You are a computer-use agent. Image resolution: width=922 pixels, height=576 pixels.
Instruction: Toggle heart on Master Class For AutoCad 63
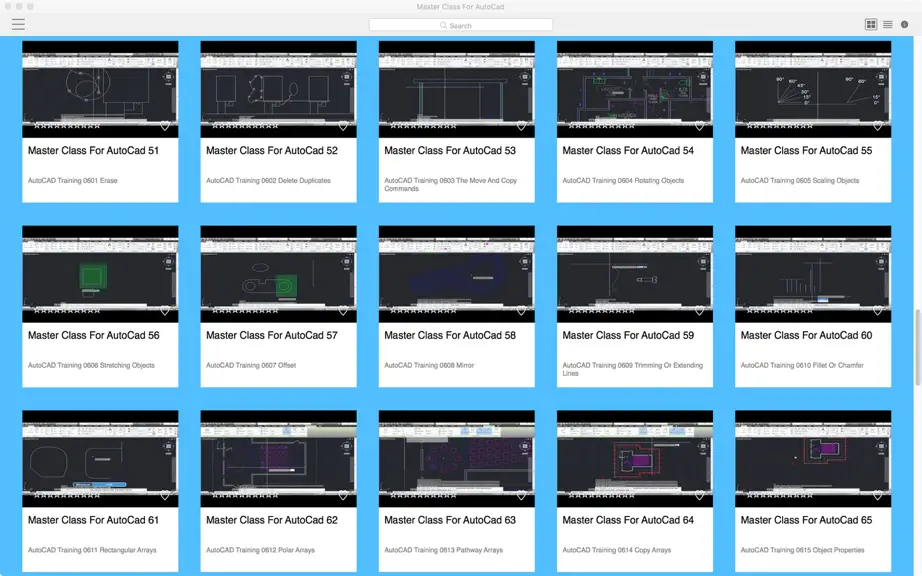point(522,495)
